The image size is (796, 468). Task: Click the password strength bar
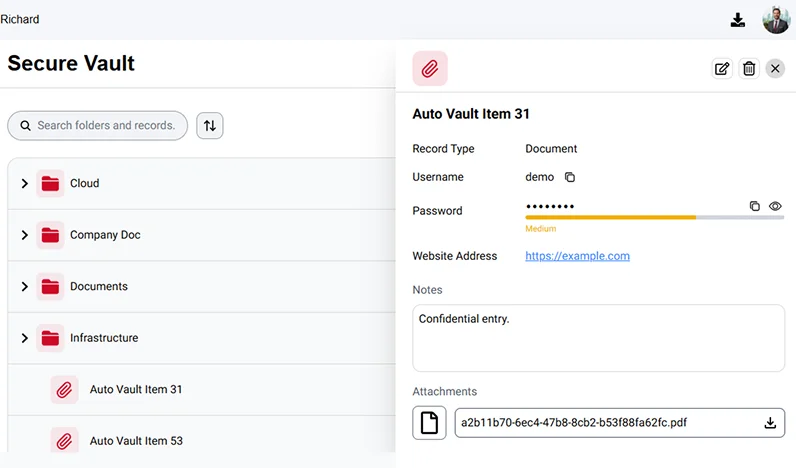pyautogui.click(x=654, y=217)
